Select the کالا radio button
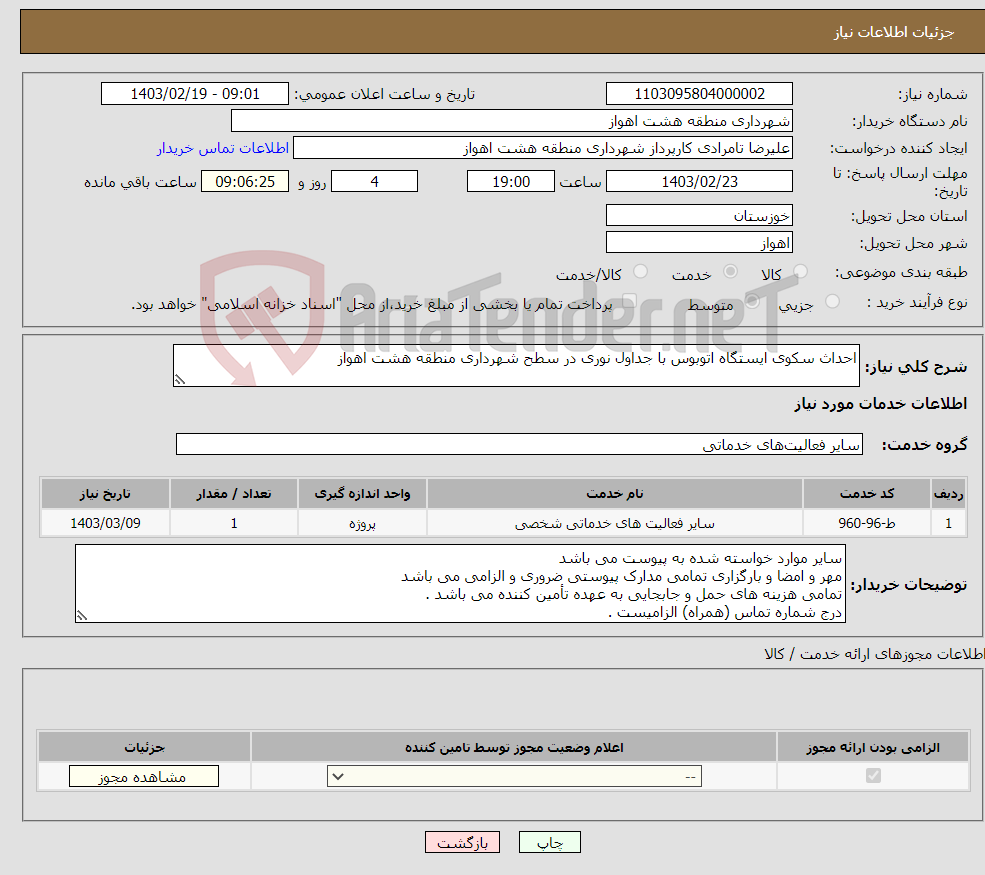This screenshot has width=985, height=875. [800, 272]
